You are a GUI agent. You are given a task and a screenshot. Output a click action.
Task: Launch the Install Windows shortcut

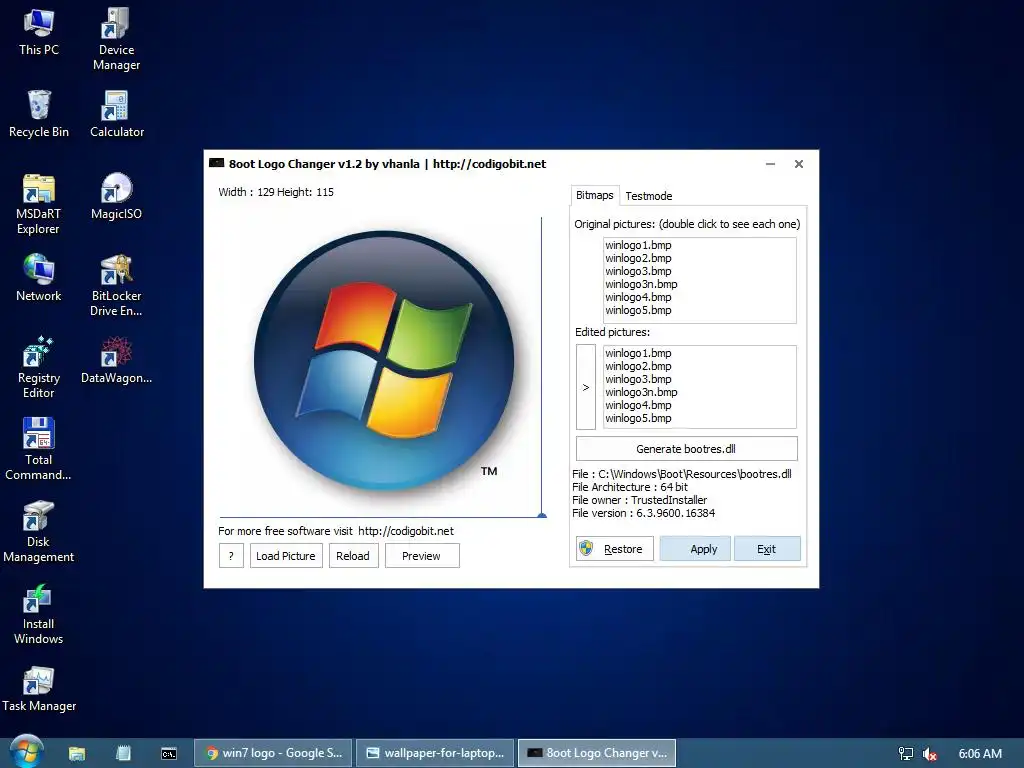point(39,614)
